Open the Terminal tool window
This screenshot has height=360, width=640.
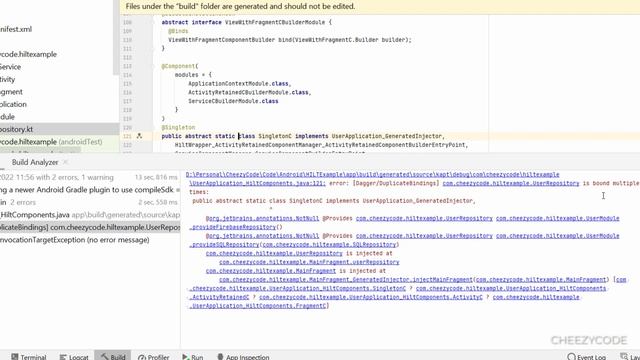[29, 357]
